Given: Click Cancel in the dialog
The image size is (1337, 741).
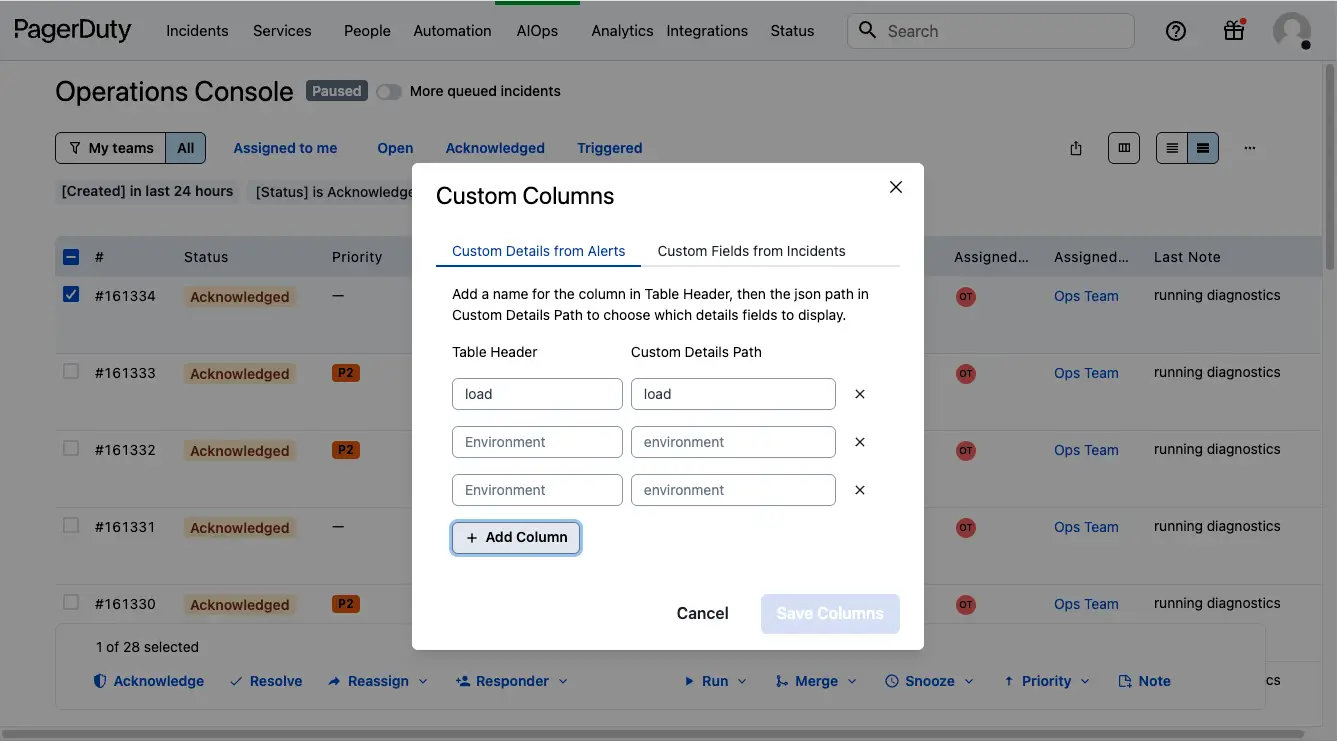Looking at the screenshot, I should coord(702,613).
